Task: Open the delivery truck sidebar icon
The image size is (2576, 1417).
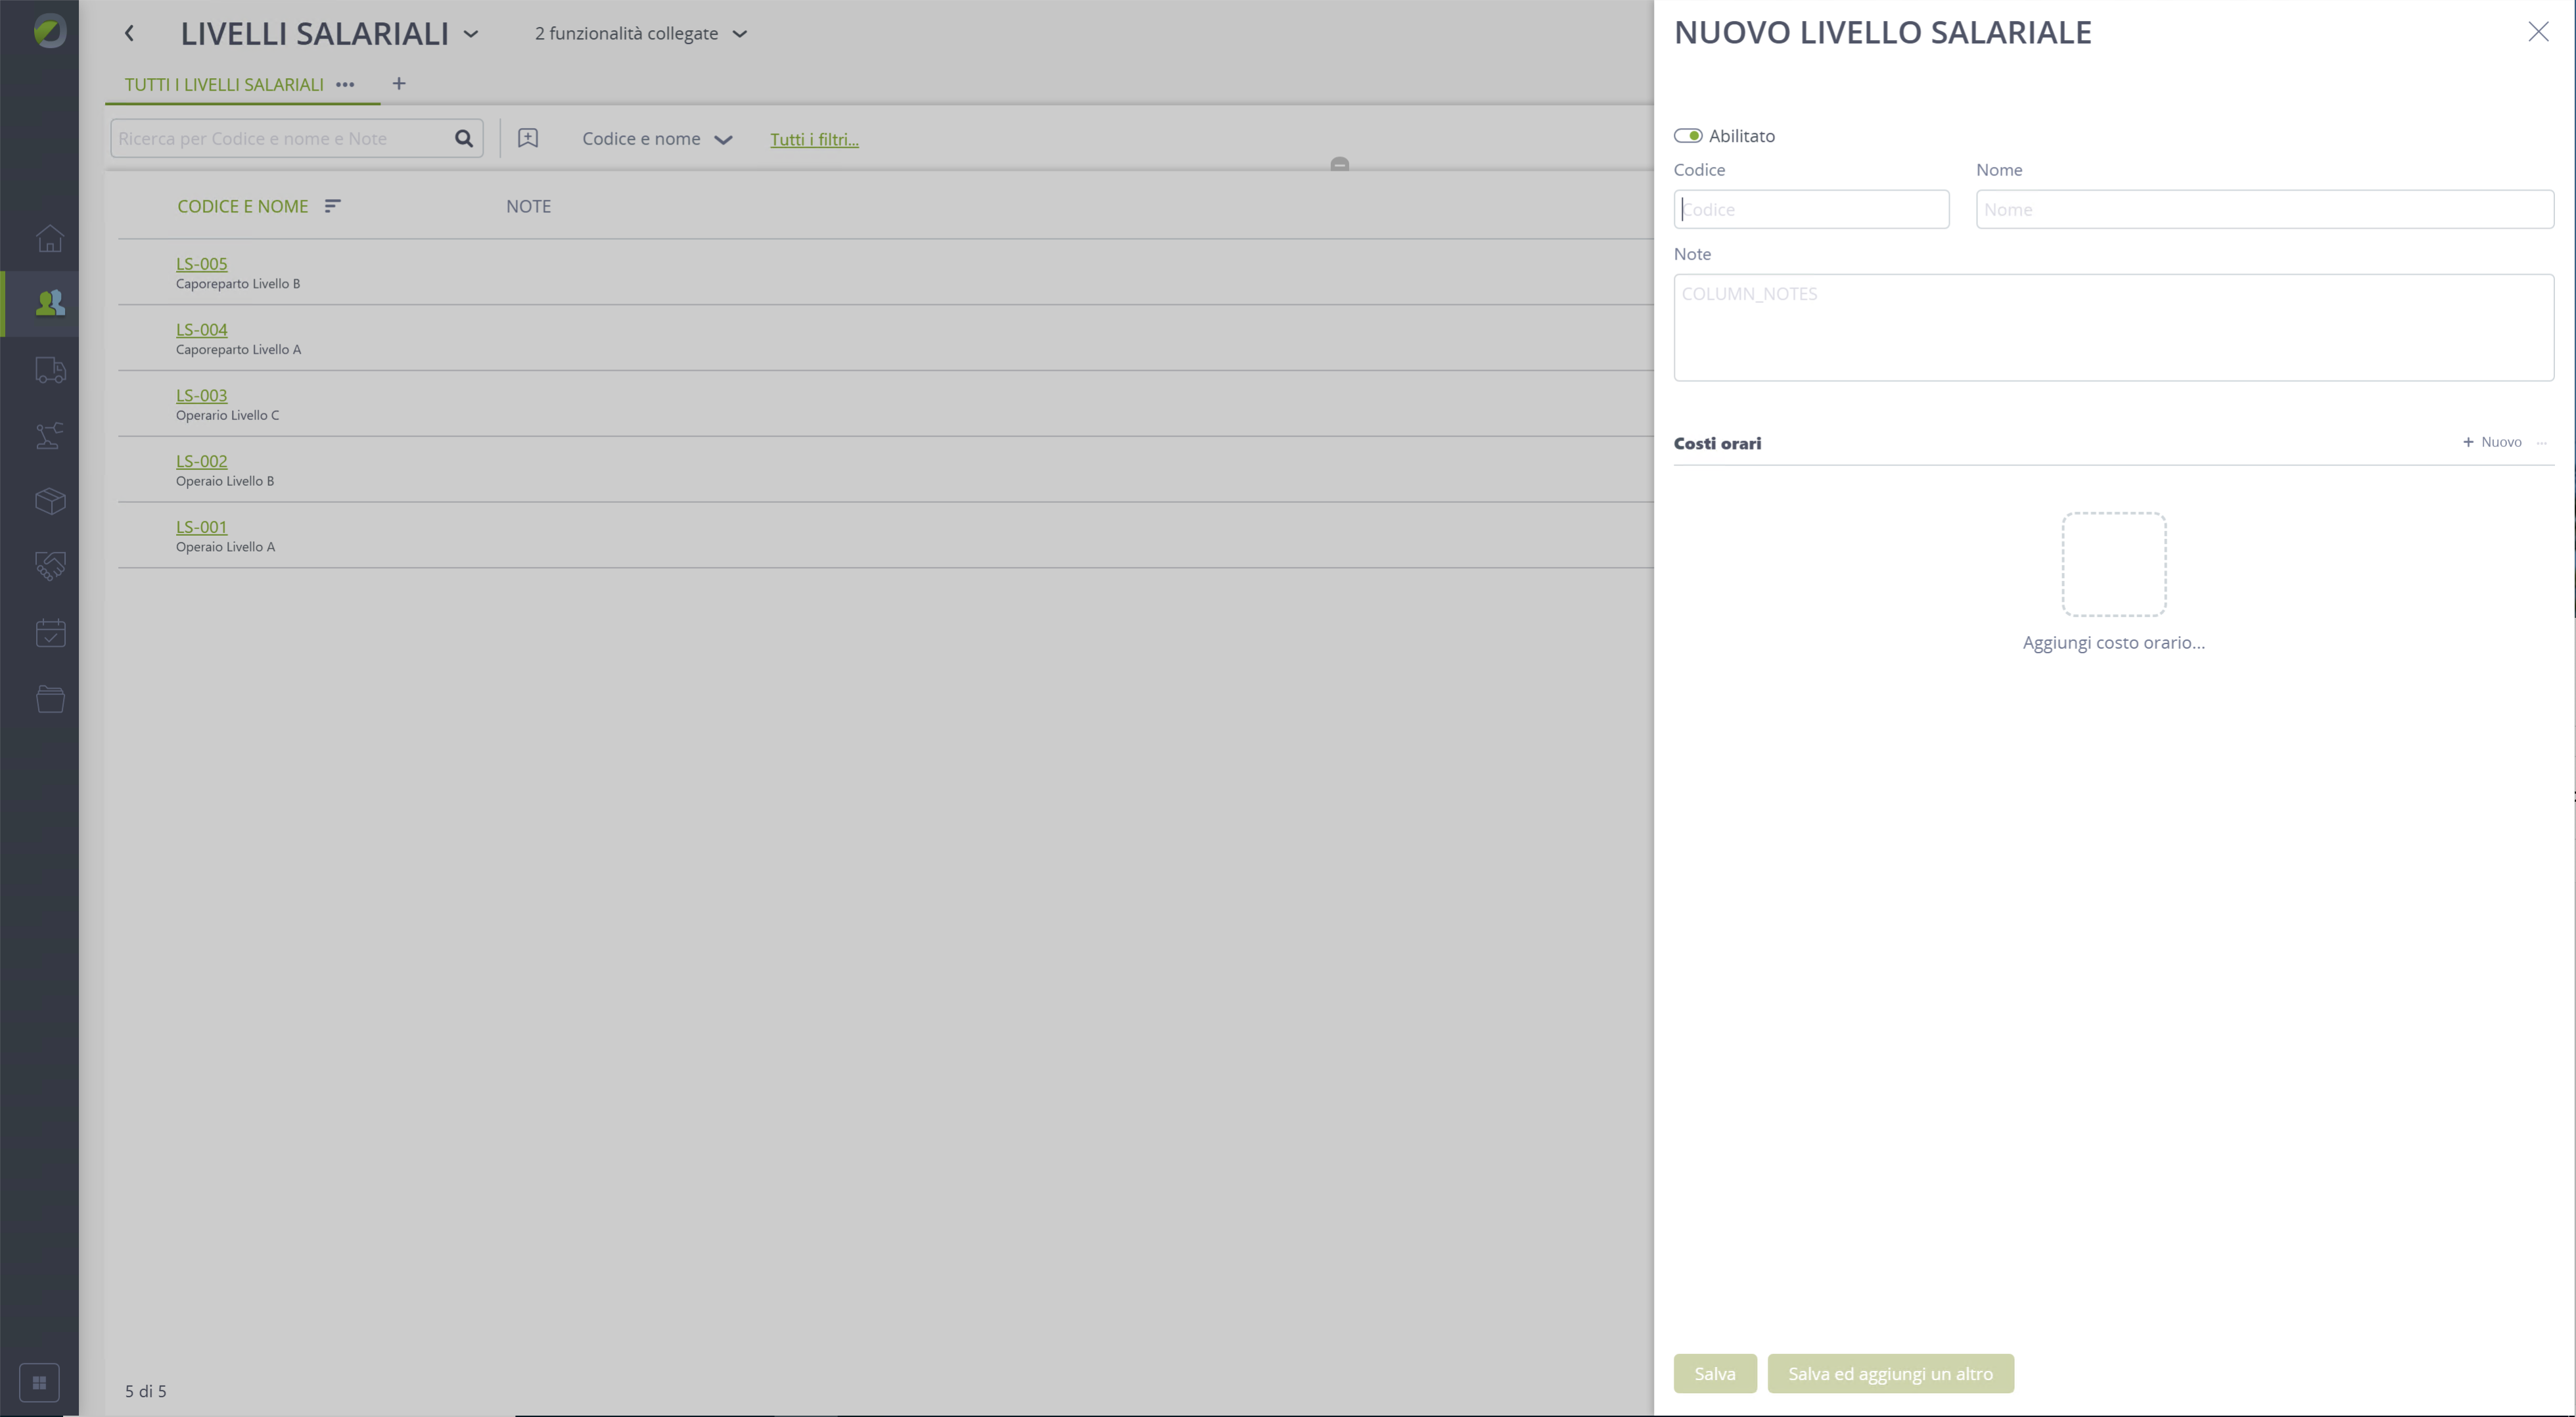Action: (x=50, y=370)
